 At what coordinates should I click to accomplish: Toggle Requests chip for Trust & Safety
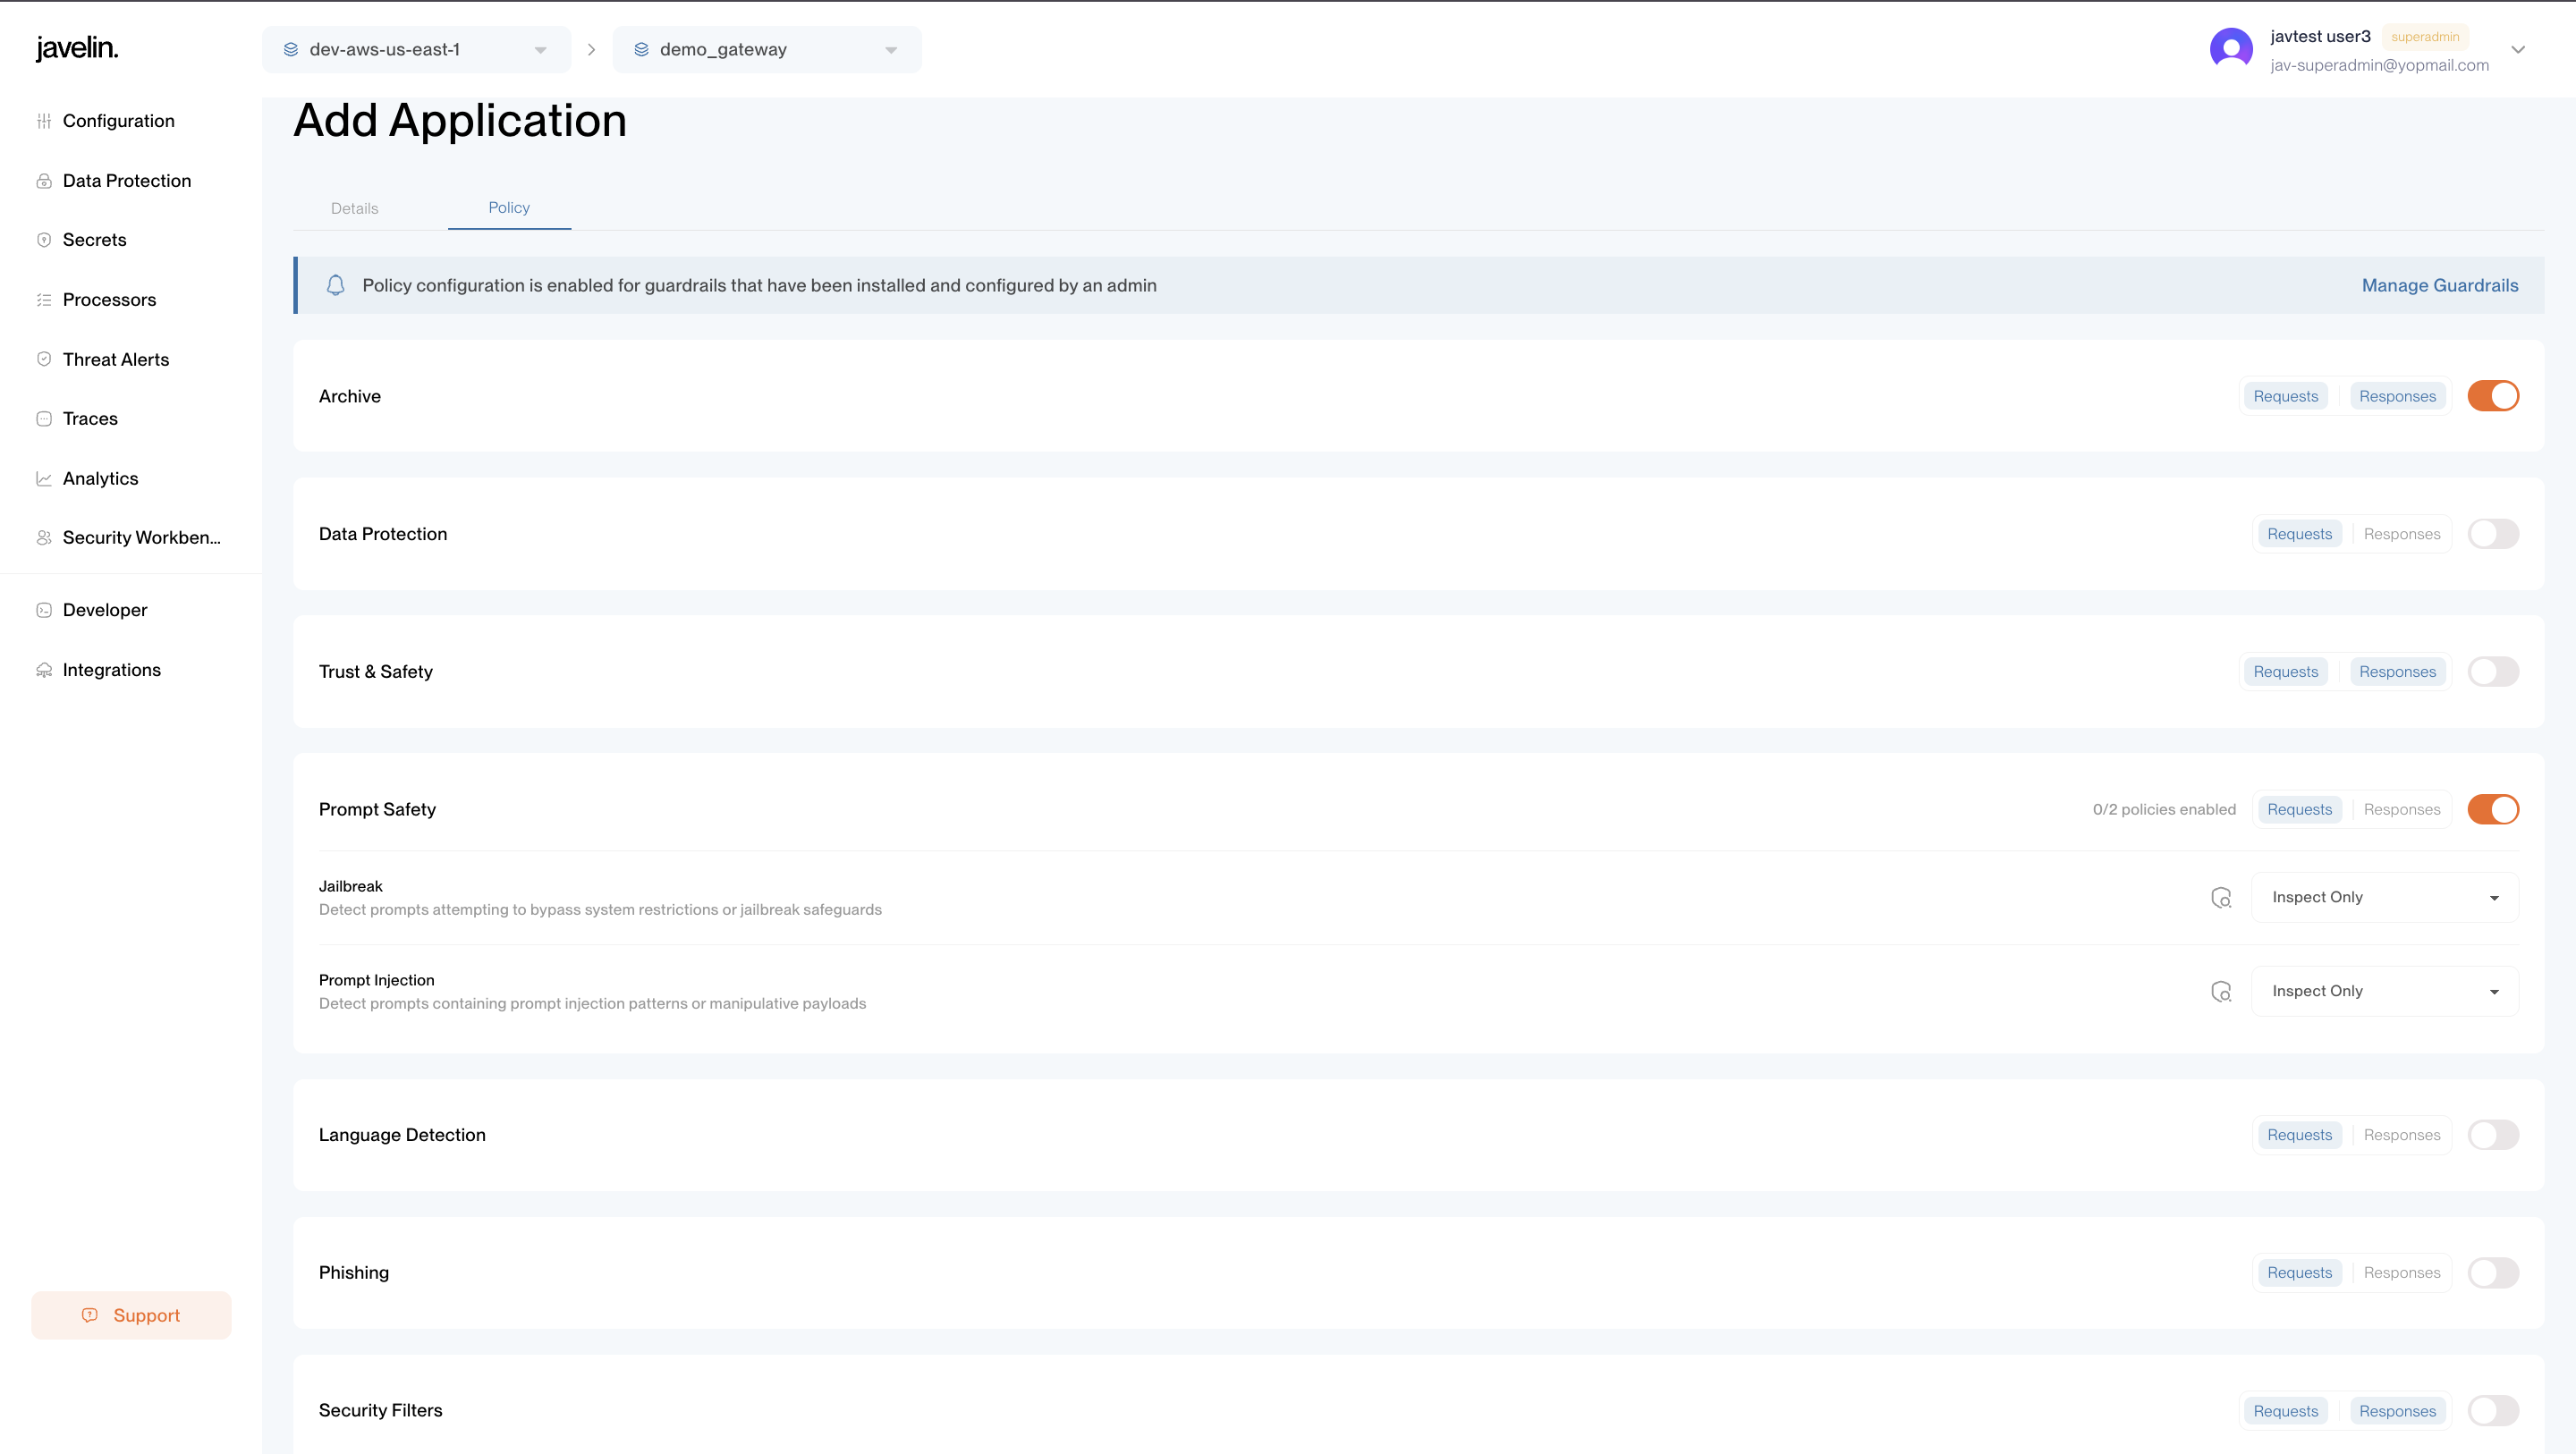tap(2286, 672)
